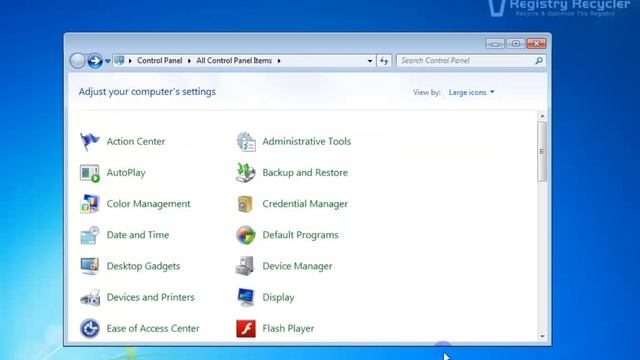640x360 pixels.
Task: Open the AutoPlay icon
Action: (x=90, y=173)
